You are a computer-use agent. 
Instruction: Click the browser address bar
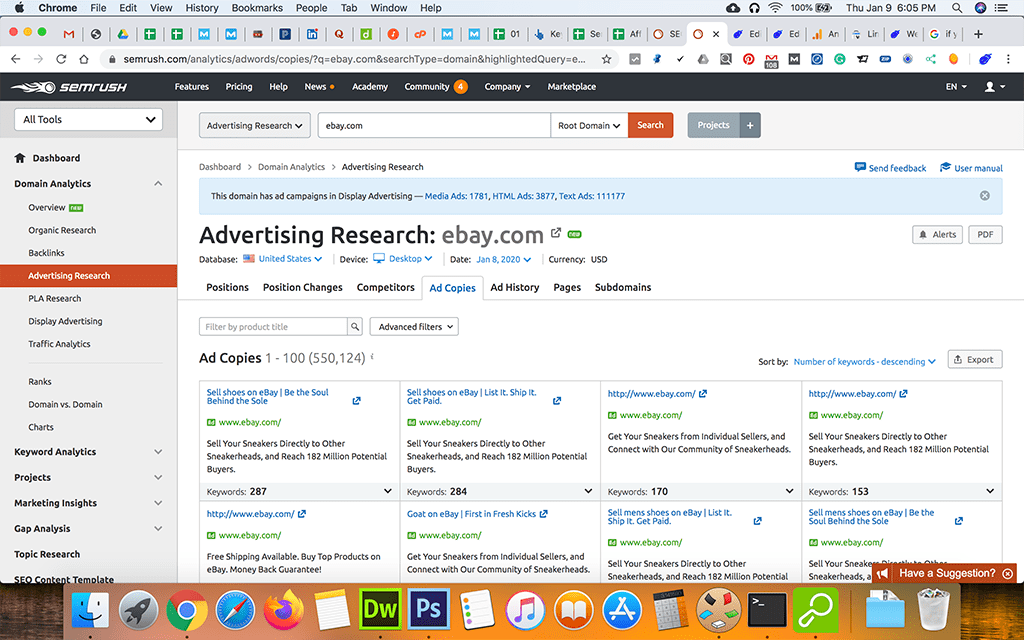pos(356,59)
